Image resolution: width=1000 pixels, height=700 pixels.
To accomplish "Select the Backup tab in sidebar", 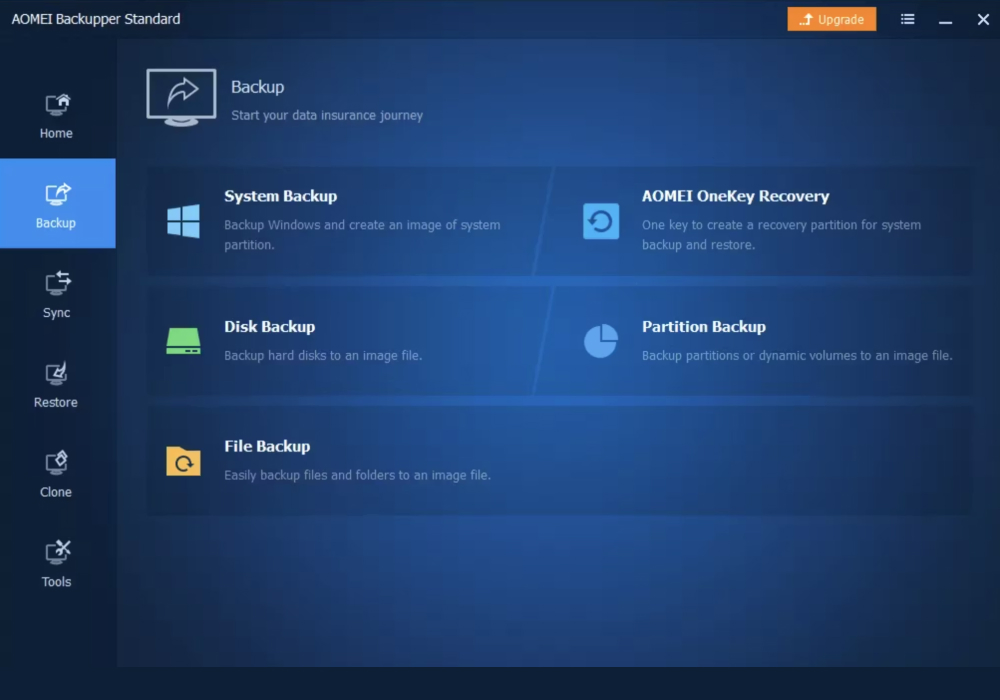I will [x=57, y=204].
